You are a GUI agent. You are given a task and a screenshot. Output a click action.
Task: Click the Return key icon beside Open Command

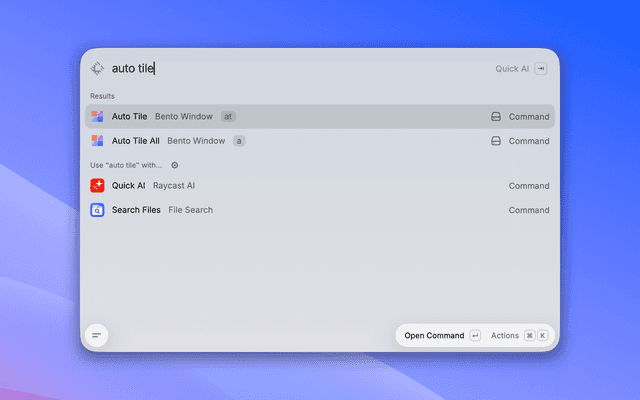tap(475, 336)
